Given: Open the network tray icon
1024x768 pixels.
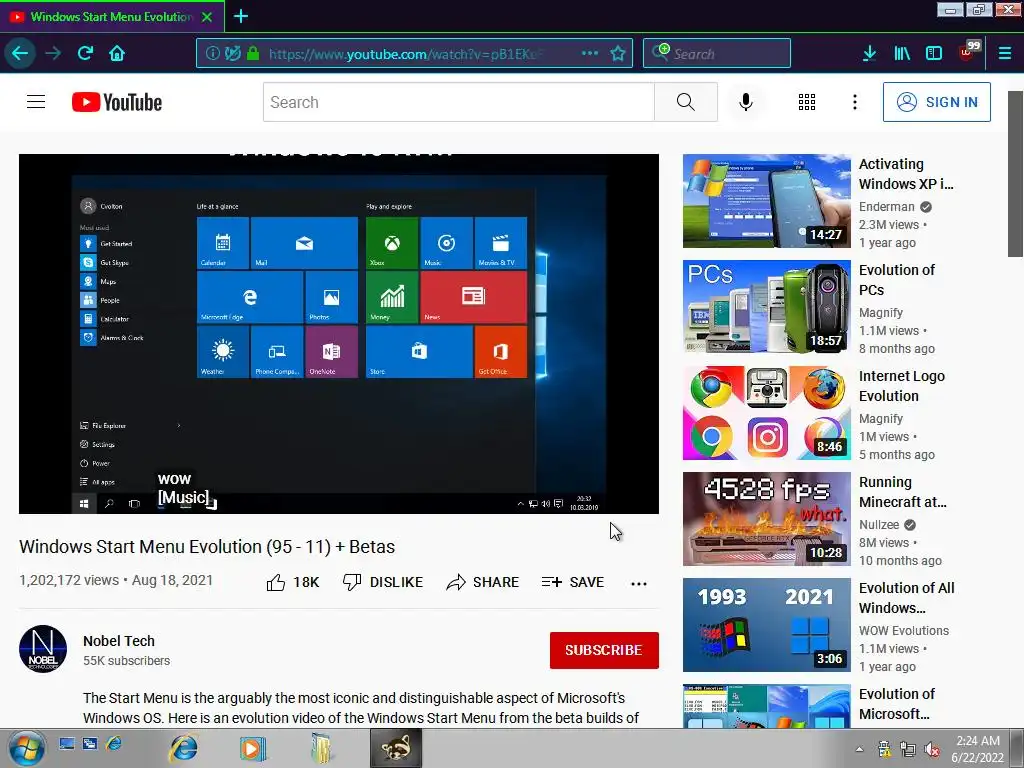Looking at the screenshot, I should (908, 749).
